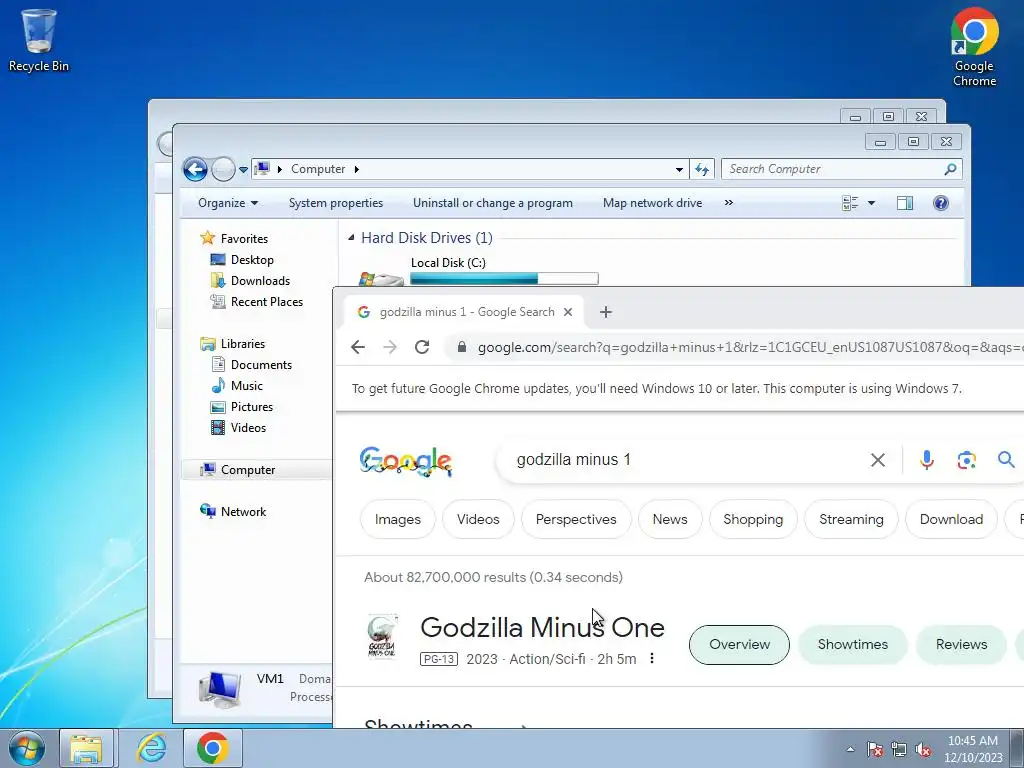Select Computer in the navigation pane
This screenshot has width=1024, height=768.
coord(248,470)
